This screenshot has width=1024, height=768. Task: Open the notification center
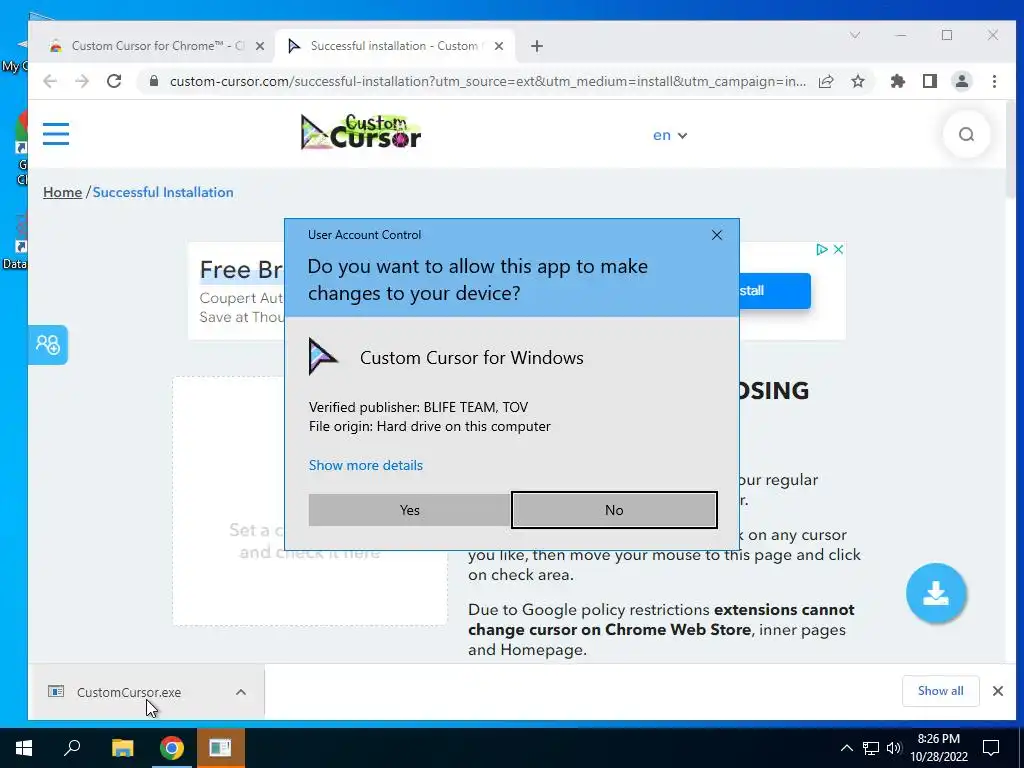tap(991, 748)
